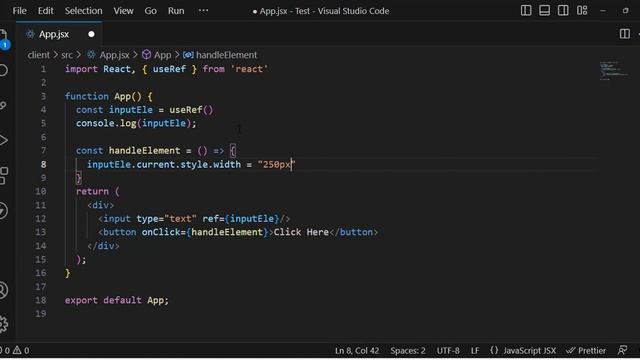This screenshot has width=640, height=360.
Task: Restore down the VS Code window
Action: tap(625, 11)
